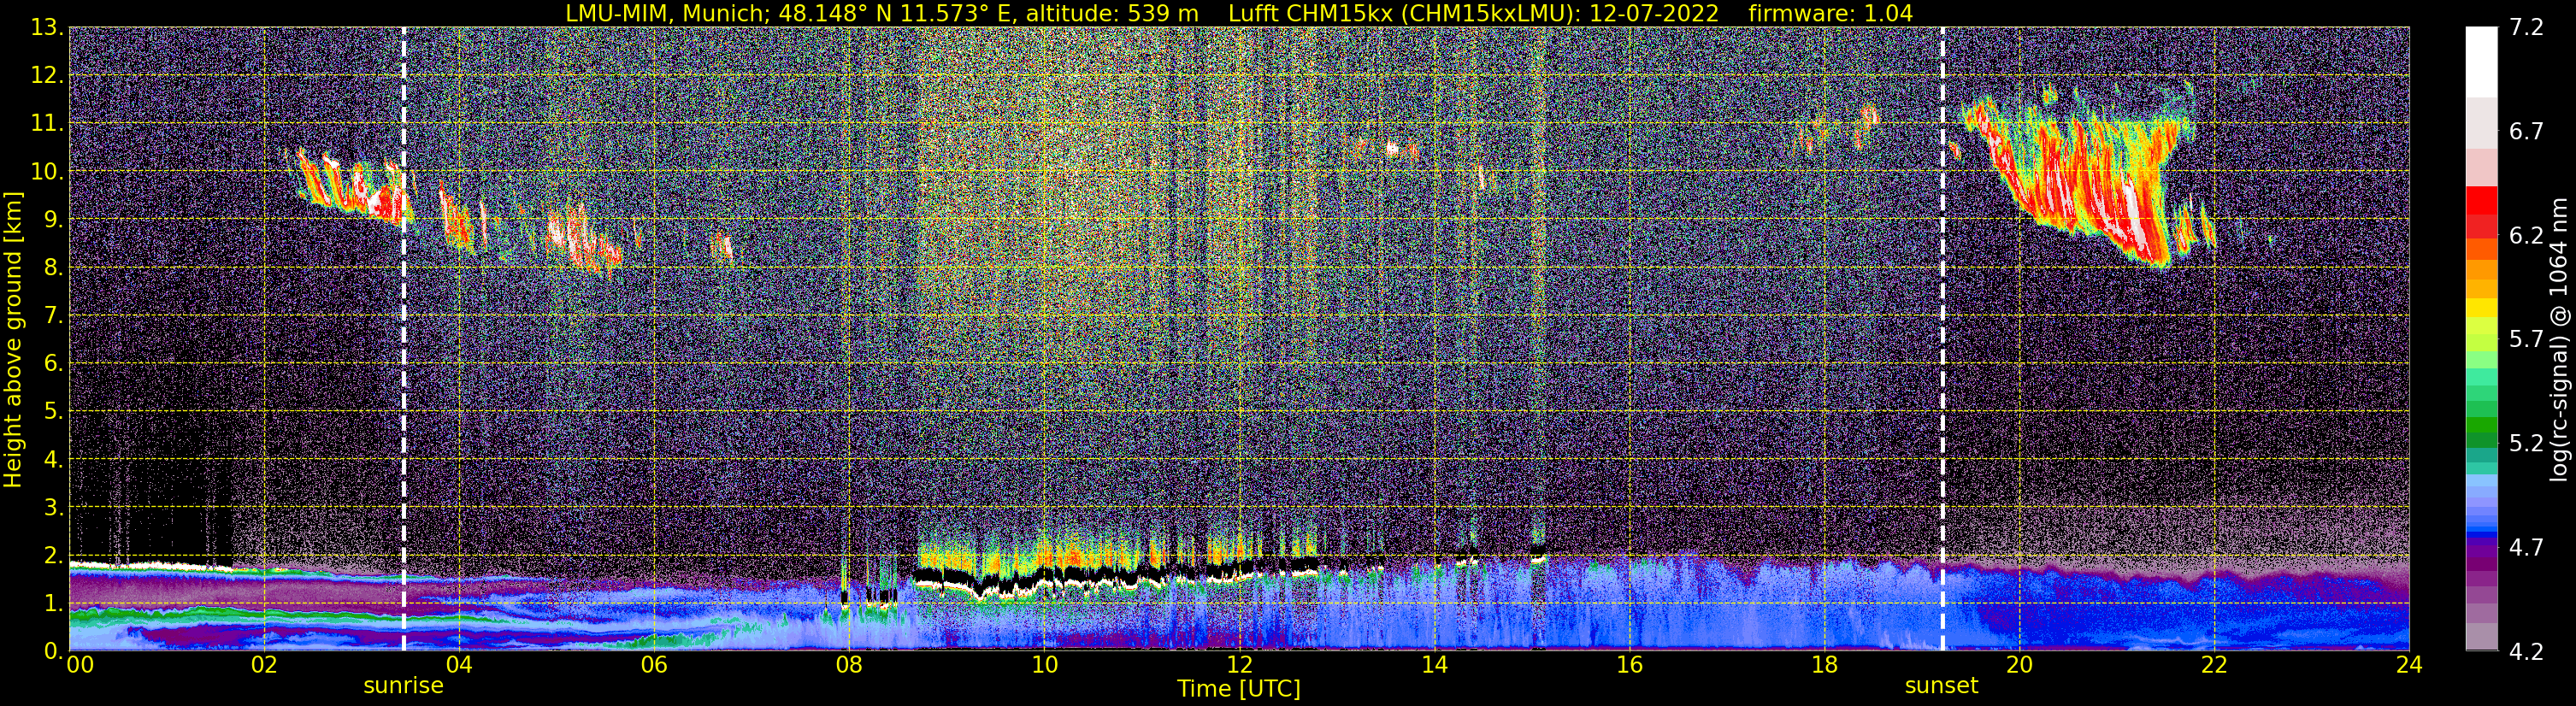The width and height of the screenshot is (2576, 706).
Task: Select the 'Time [UTC]' axis label
Action: coord(1239,689)
